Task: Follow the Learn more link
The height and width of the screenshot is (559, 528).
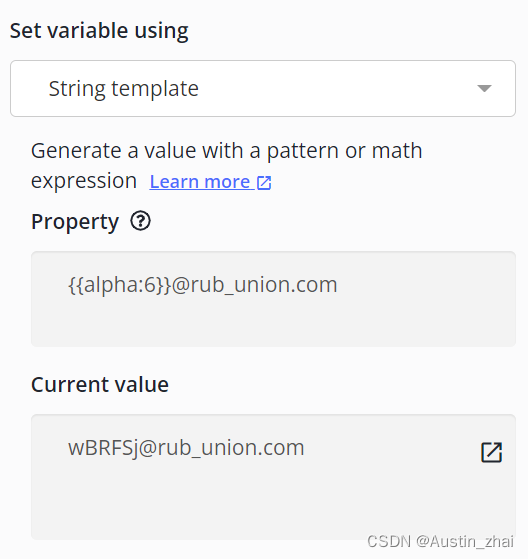Action: [x=200, y=182]
